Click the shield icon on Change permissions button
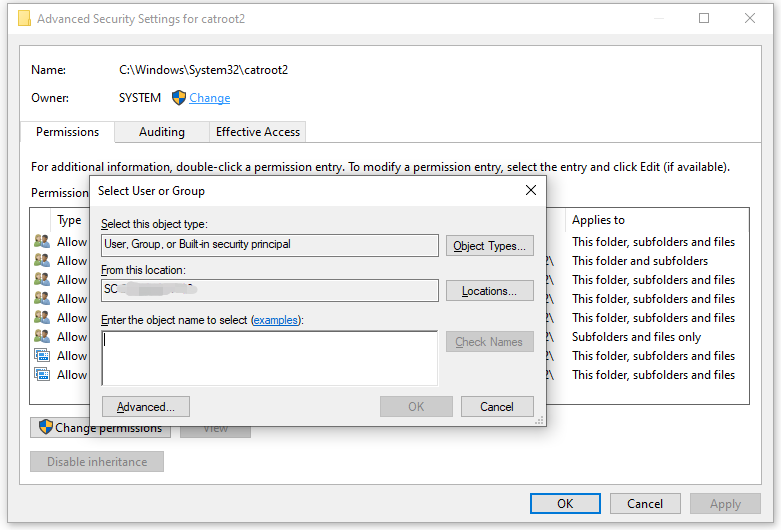The width and height of the screenshot is (781, 530). (45, 428)
